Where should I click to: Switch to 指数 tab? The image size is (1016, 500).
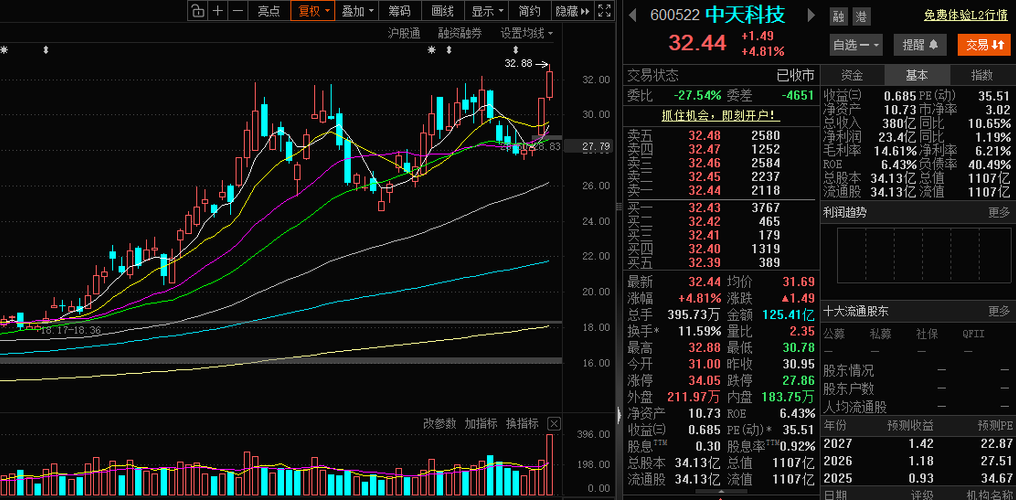pos(982,75)
